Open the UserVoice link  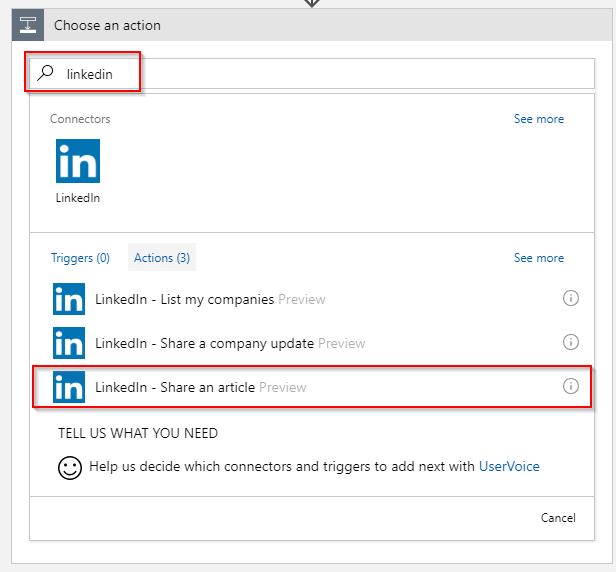[509, 466]
